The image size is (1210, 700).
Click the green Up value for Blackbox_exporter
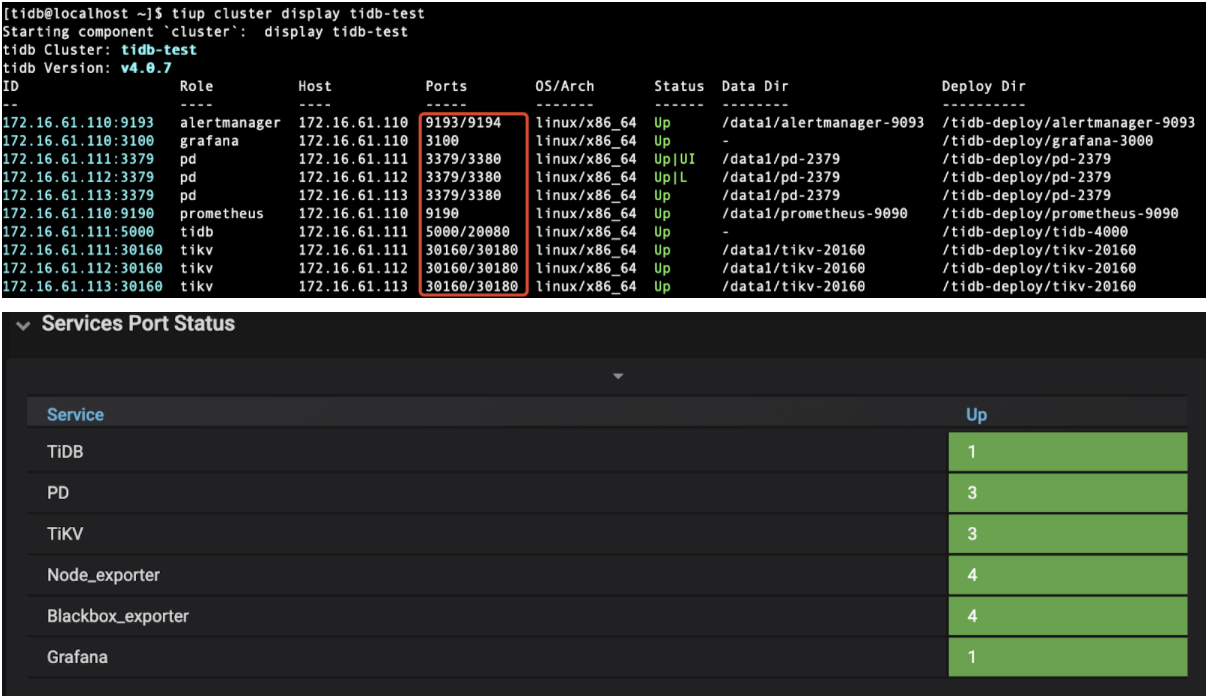(x=1068, y=616)
